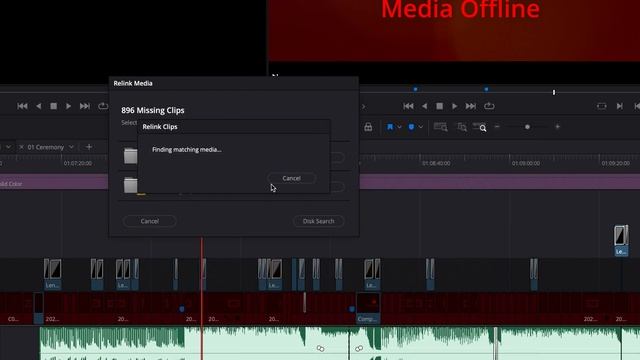Go to first frame in source viewer
Screen dimensions: 640x360
tap(22, 106)
